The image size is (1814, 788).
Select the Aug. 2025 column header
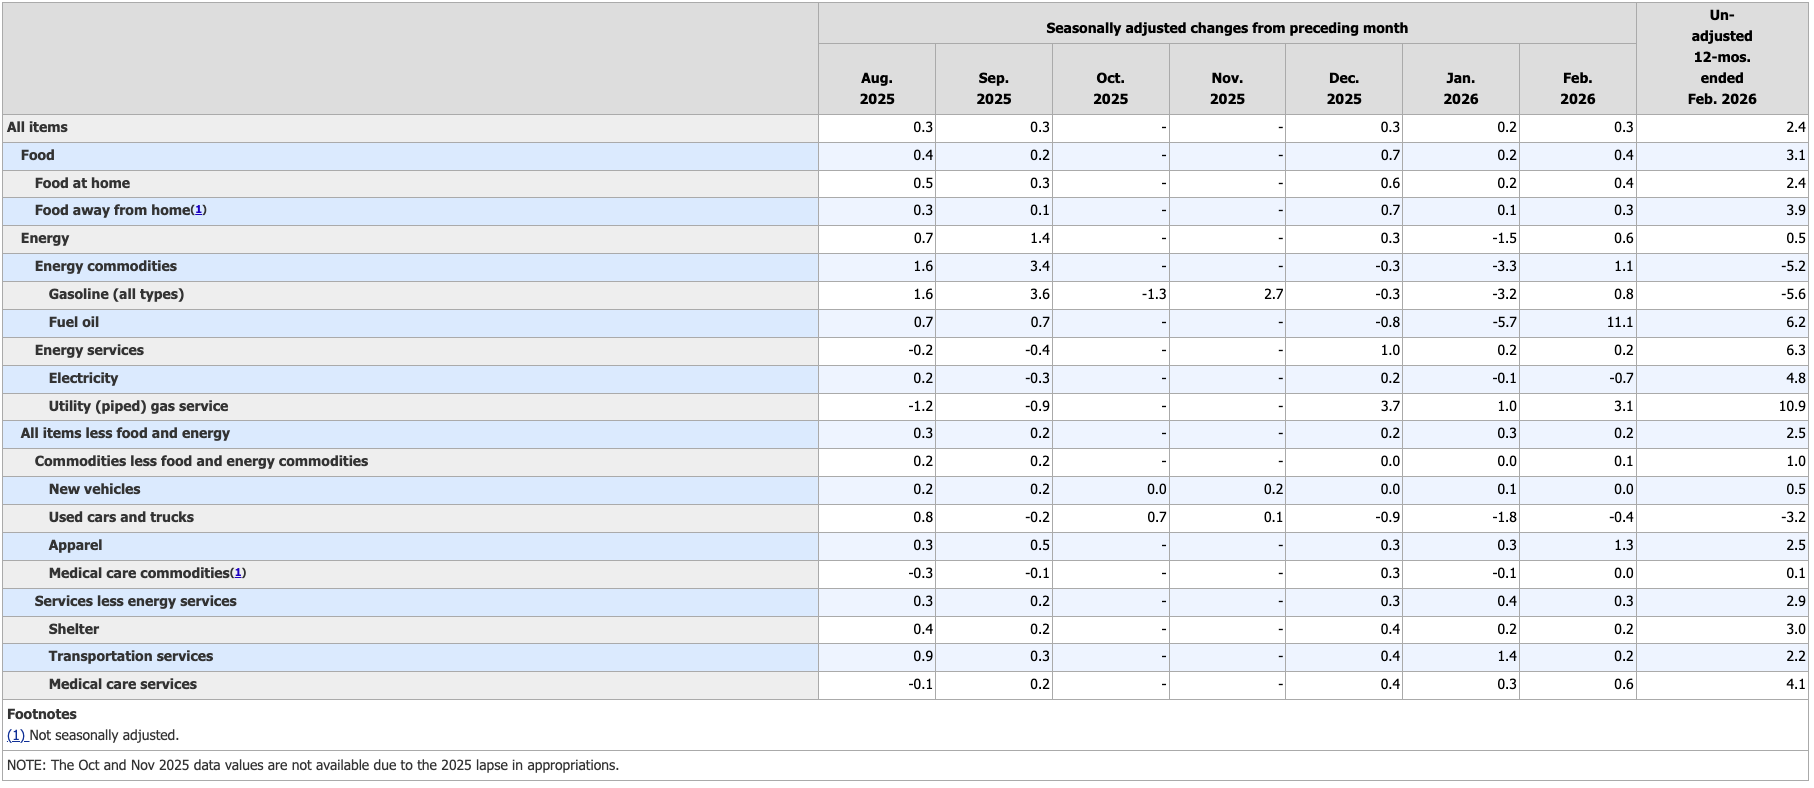click(876, 88)
